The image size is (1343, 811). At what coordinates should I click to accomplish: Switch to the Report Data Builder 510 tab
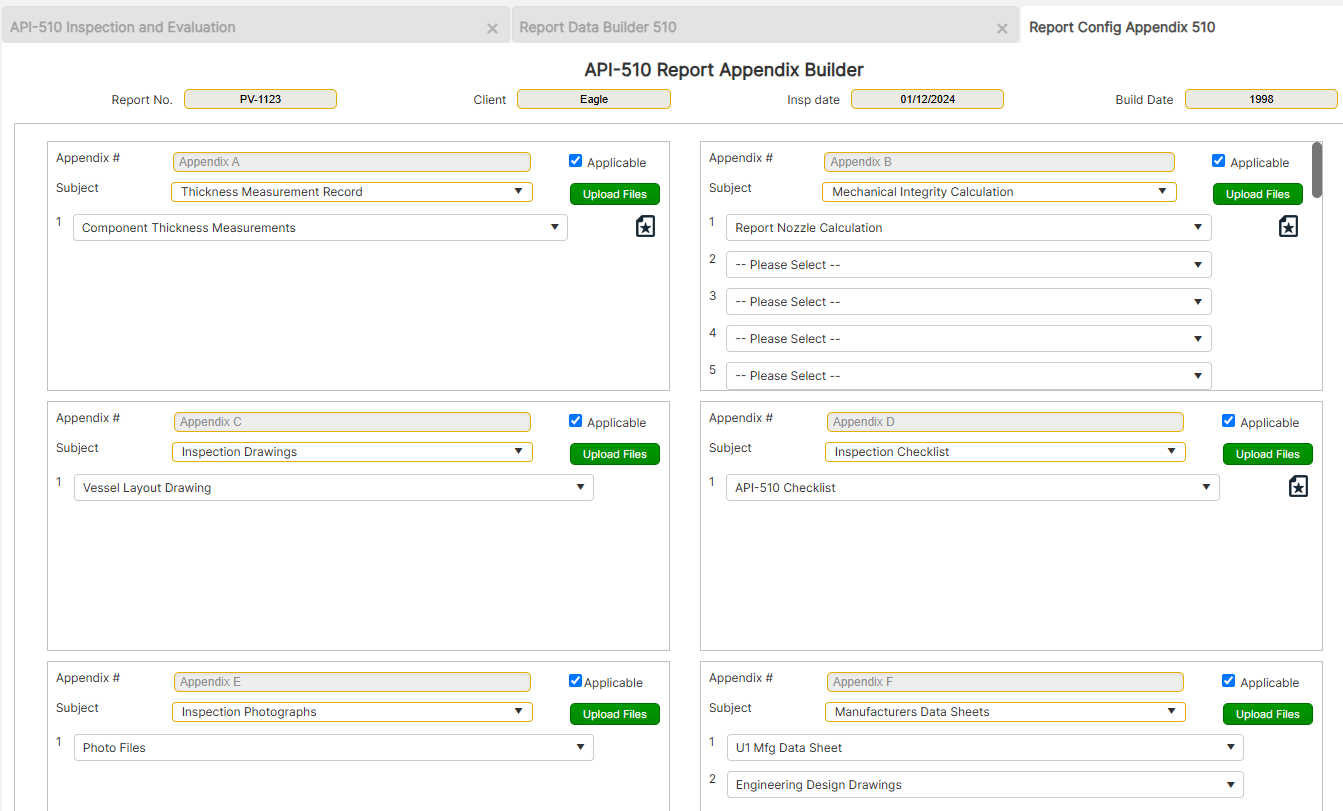click(597, 27)
